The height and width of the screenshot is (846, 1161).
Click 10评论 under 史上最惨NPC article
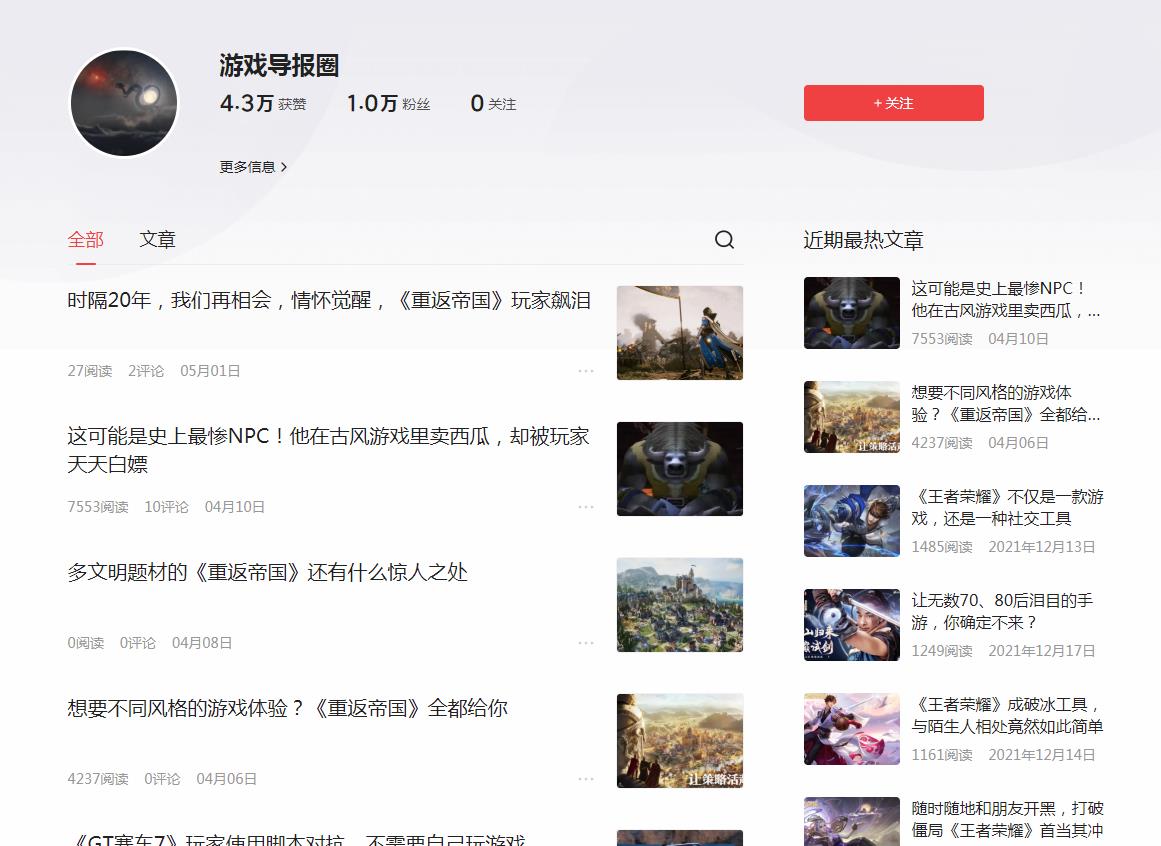point(167,507)
